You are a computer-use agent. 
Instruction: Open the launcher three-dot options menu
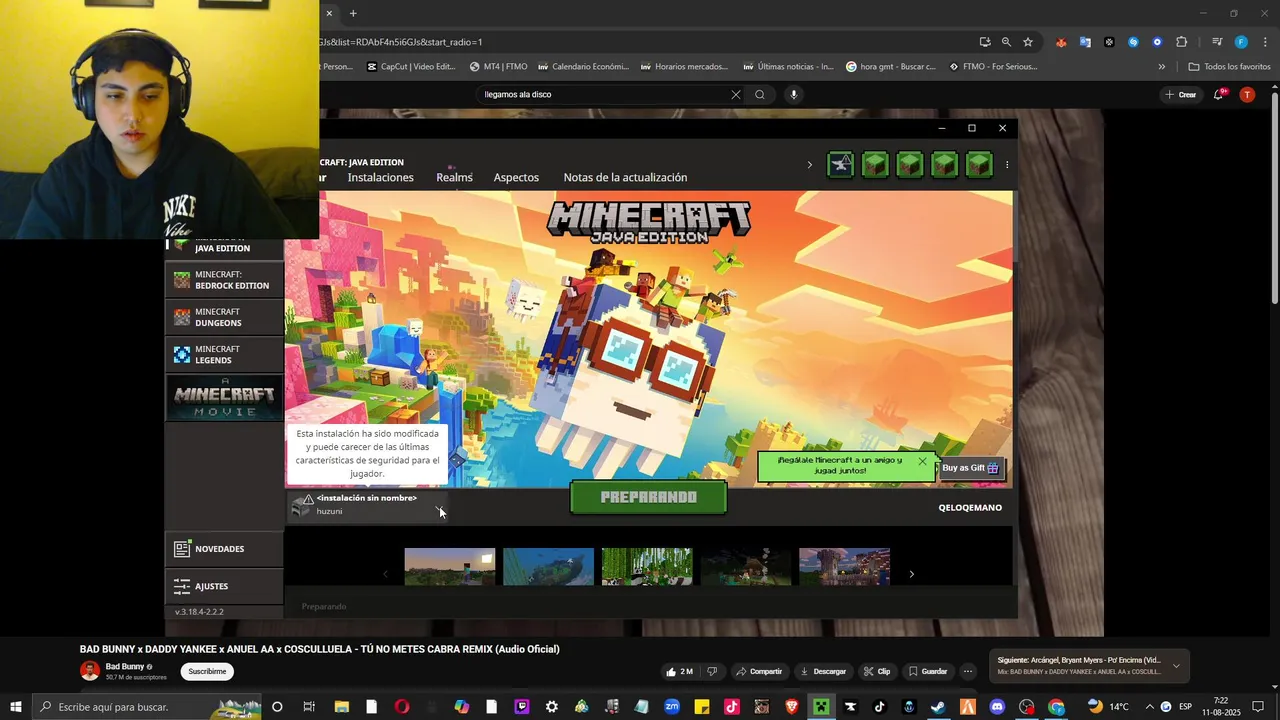point(1007,165)
